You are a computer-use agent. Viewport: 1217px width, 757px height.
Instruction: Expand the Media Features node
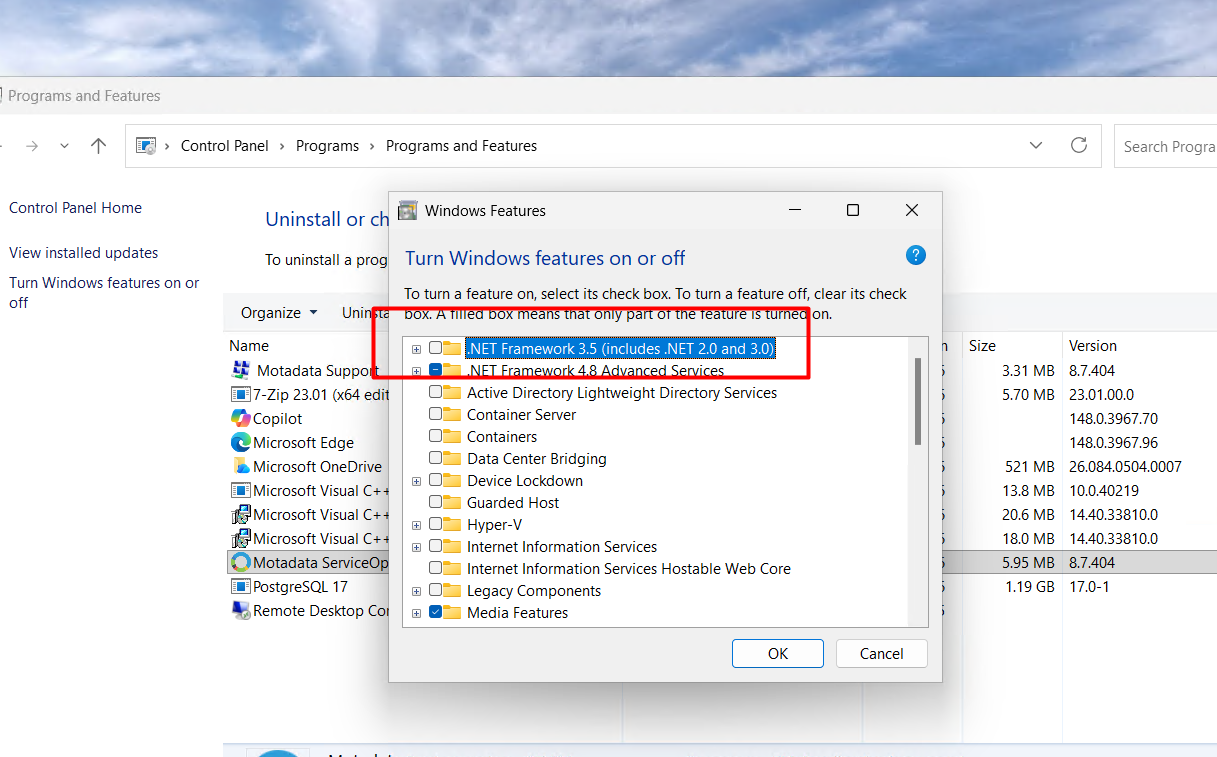click(x=416, y=613)
